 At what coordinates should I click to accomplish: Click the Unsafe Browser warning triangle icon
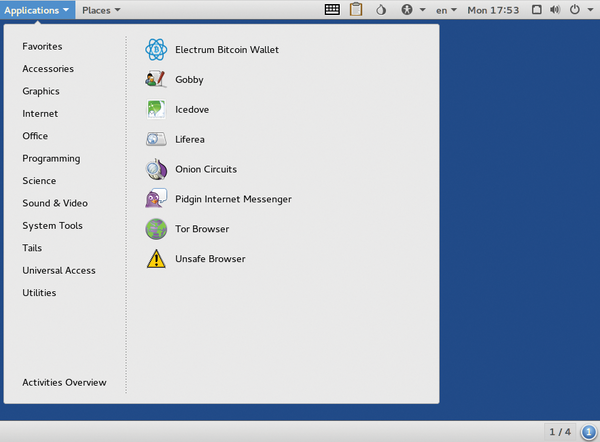click(x=156, y=259)
